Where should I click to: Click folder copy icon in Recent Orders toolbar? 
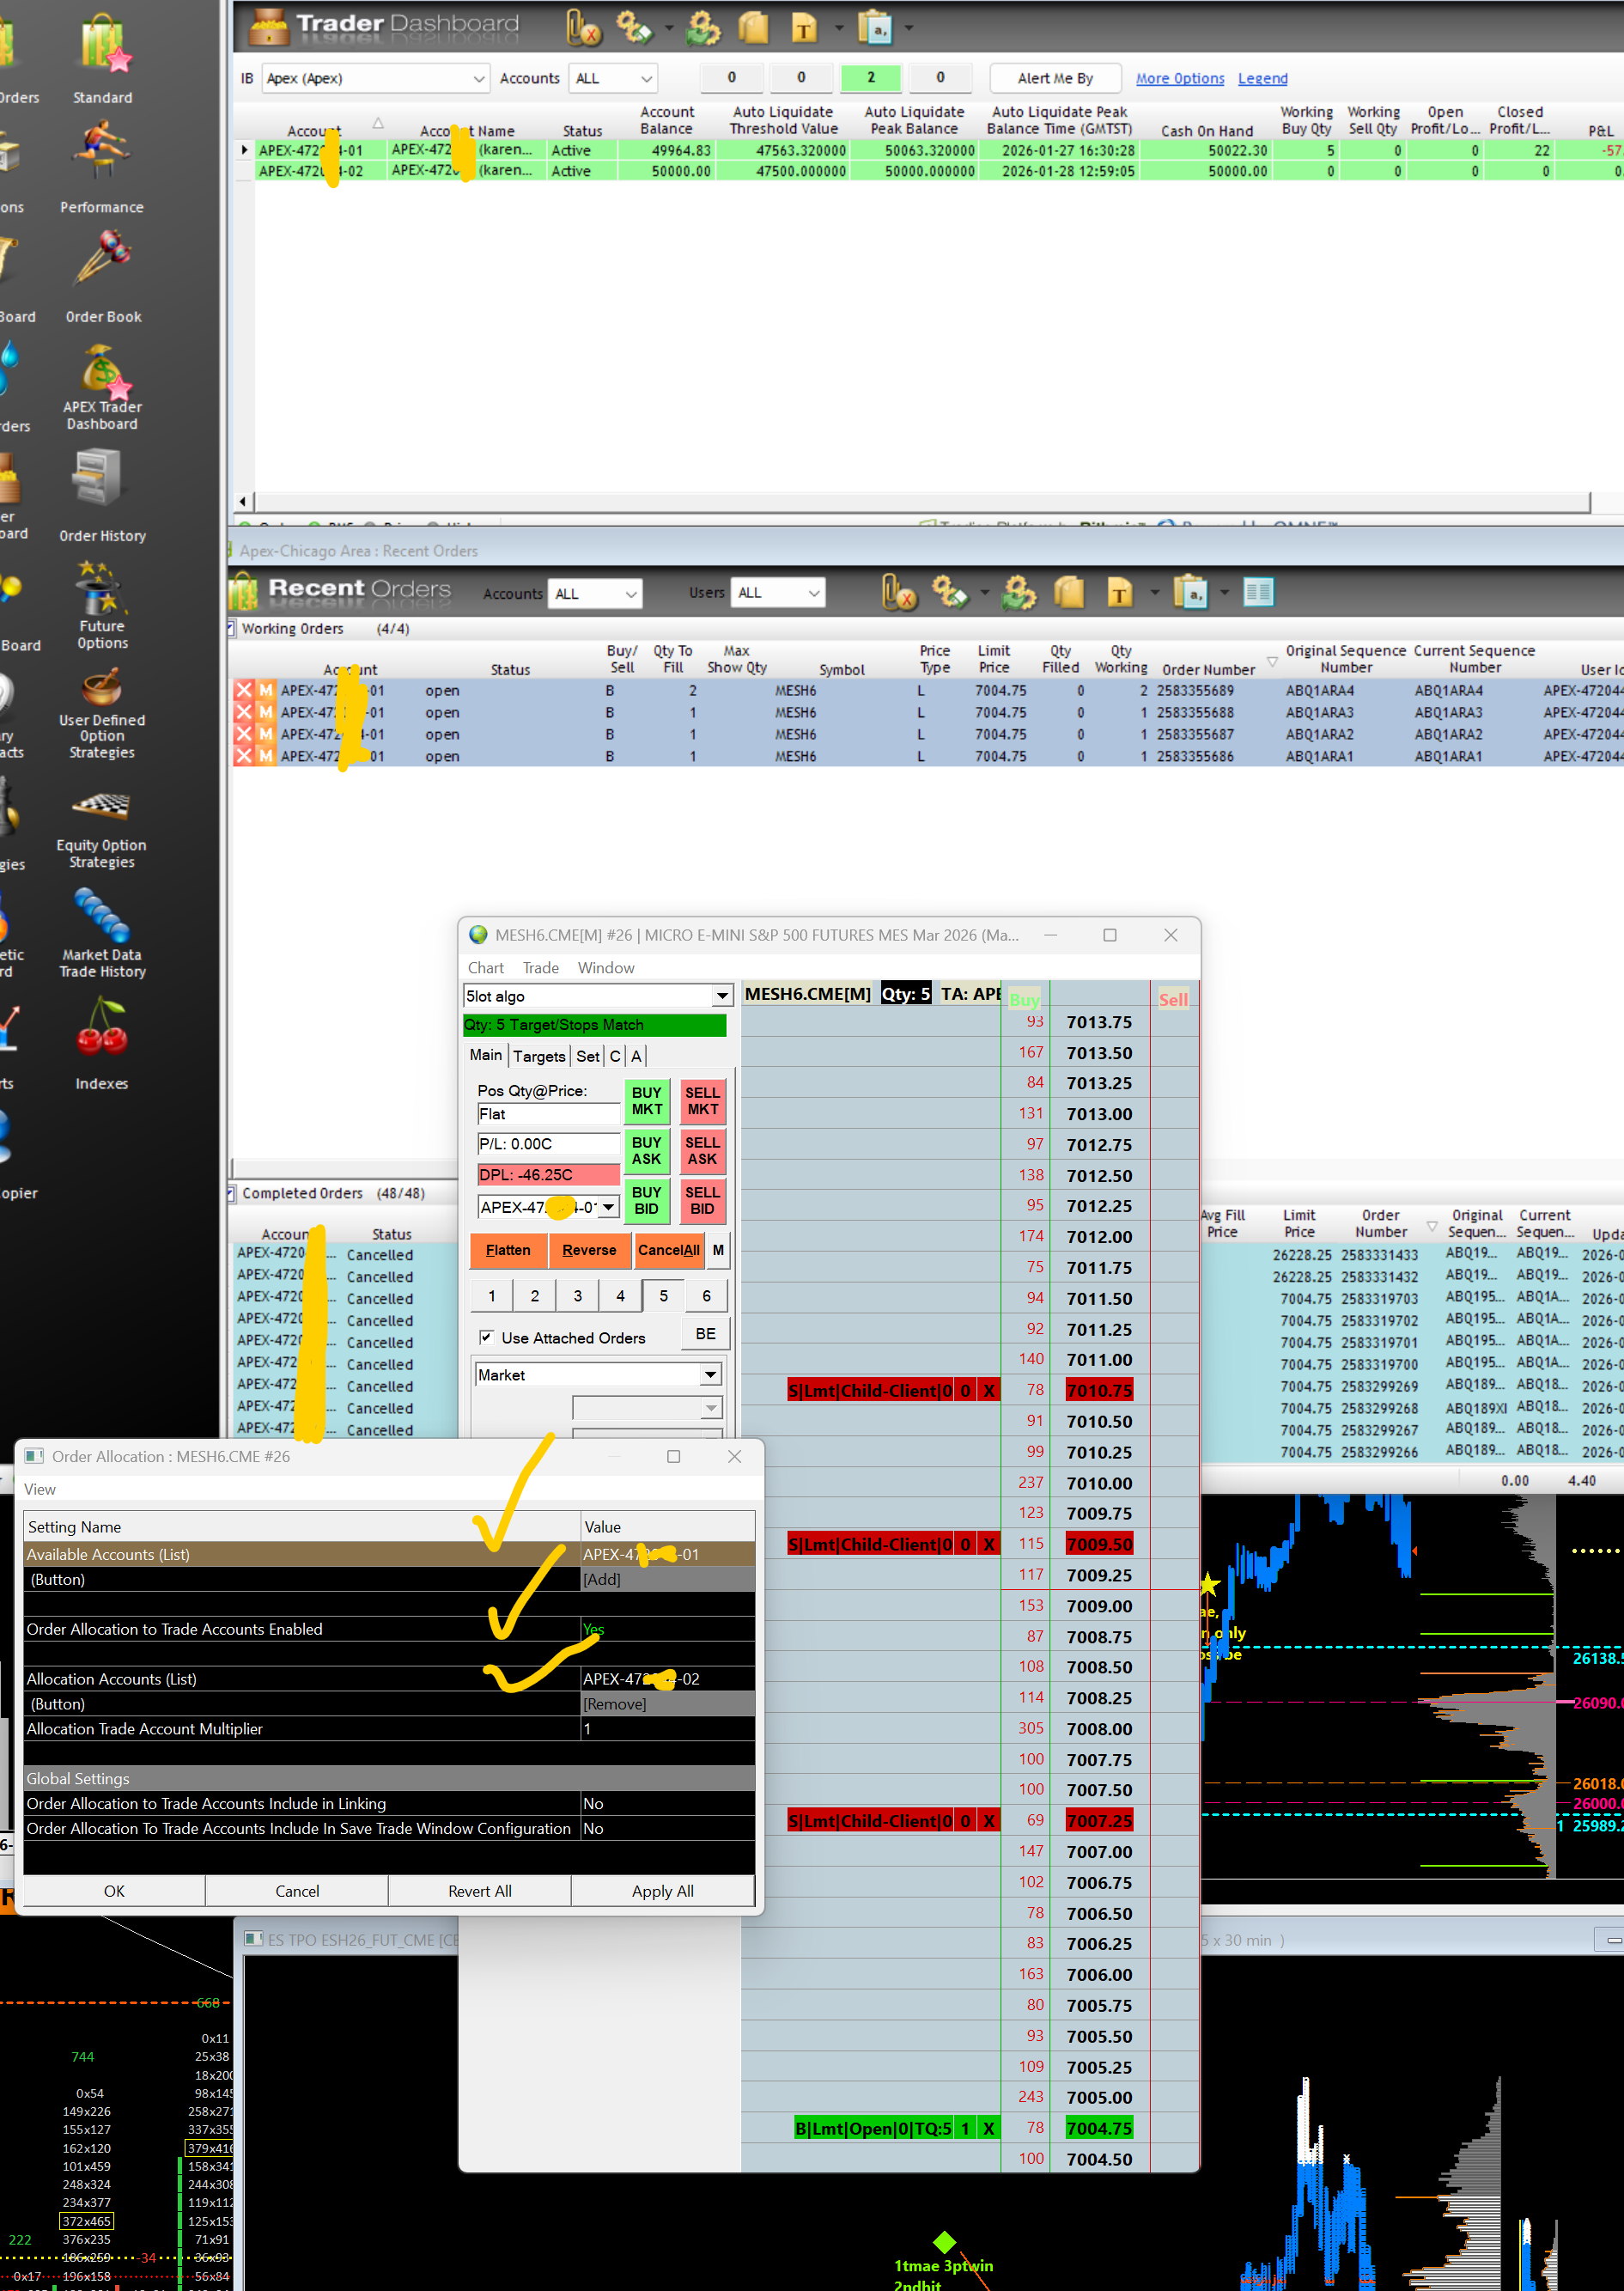click(x=1070, y=592)
